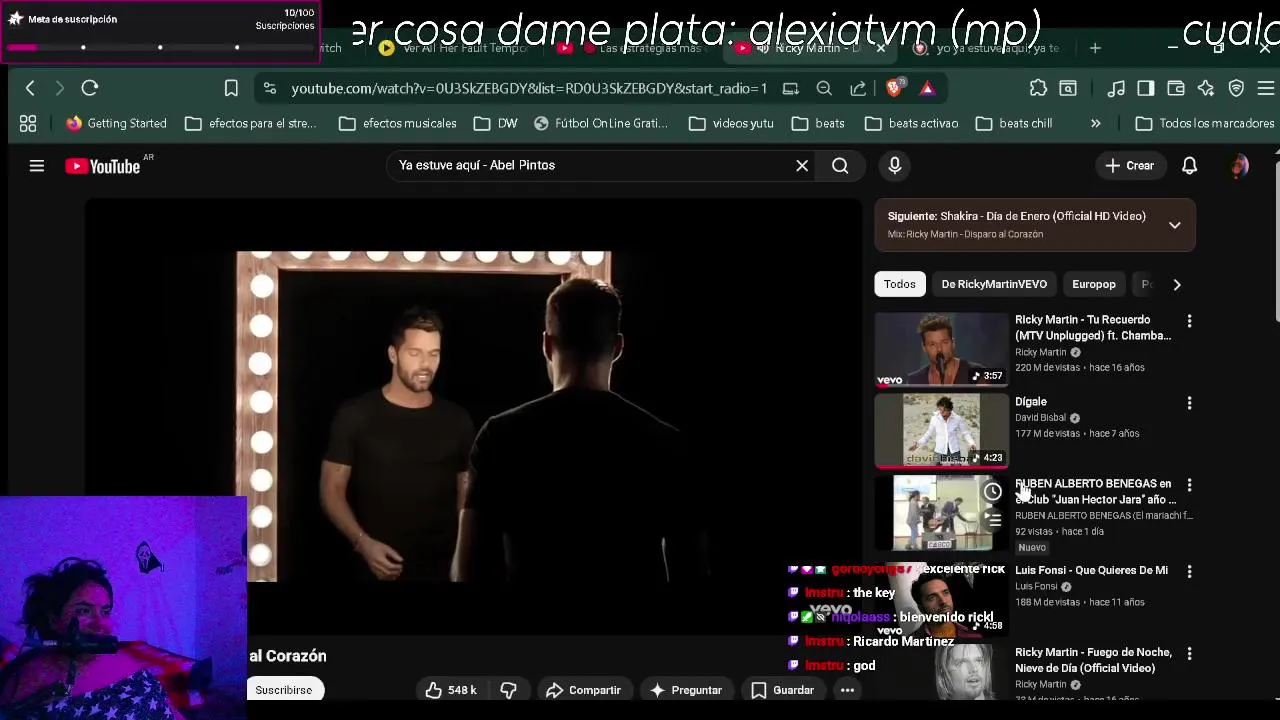Click the browser address URL field
The height and width of the screenshot is (720, 1280).
pos(528,88)
